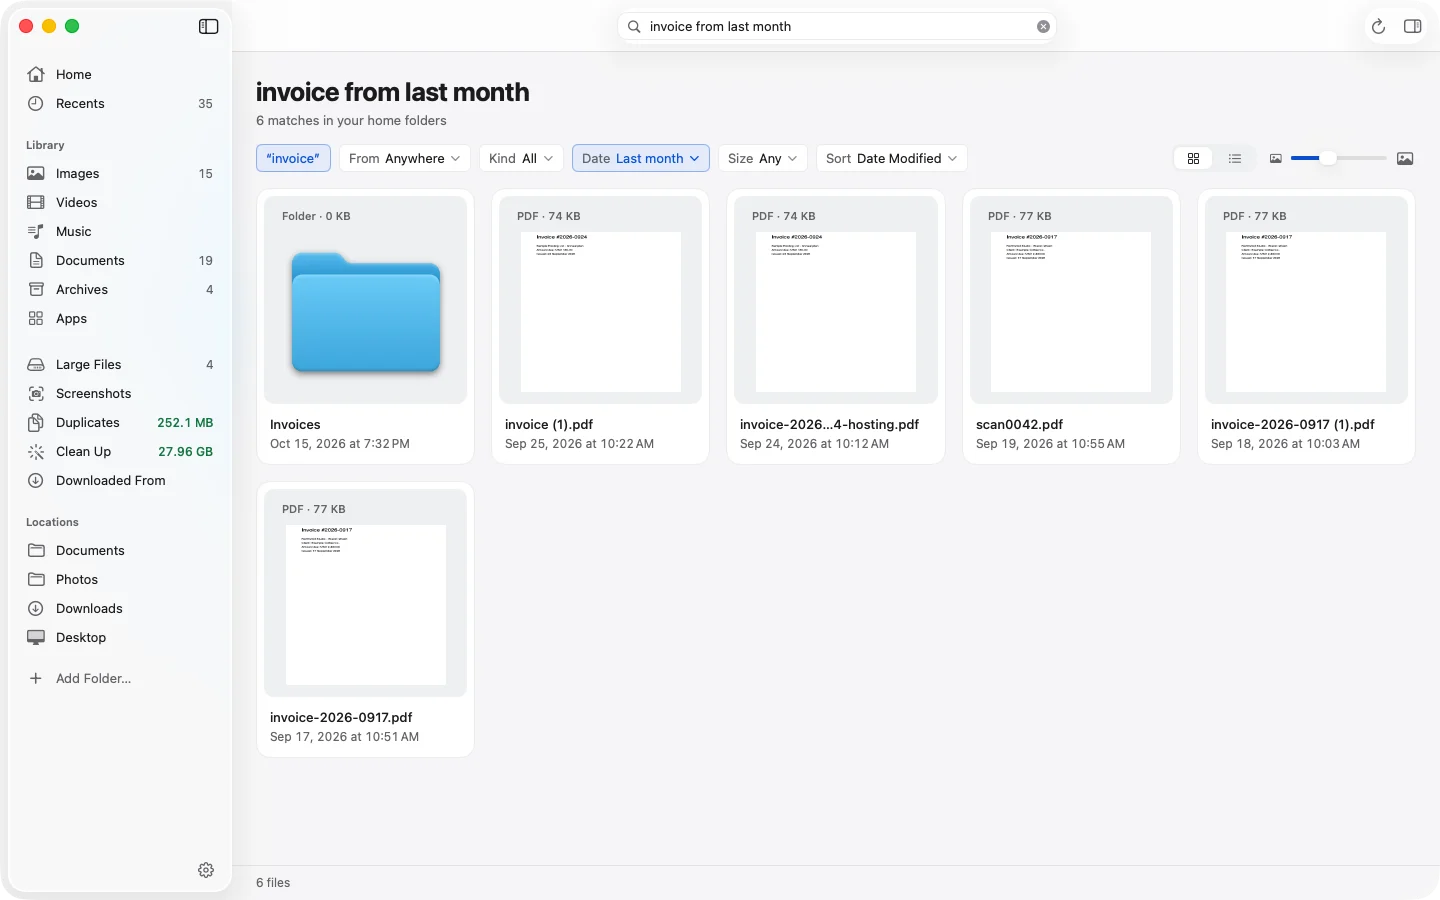This screenshot has height=900, width=1440.
Task: Click the date Oct 15, 2026 at 7:32 PM
Action: (340, 444)
